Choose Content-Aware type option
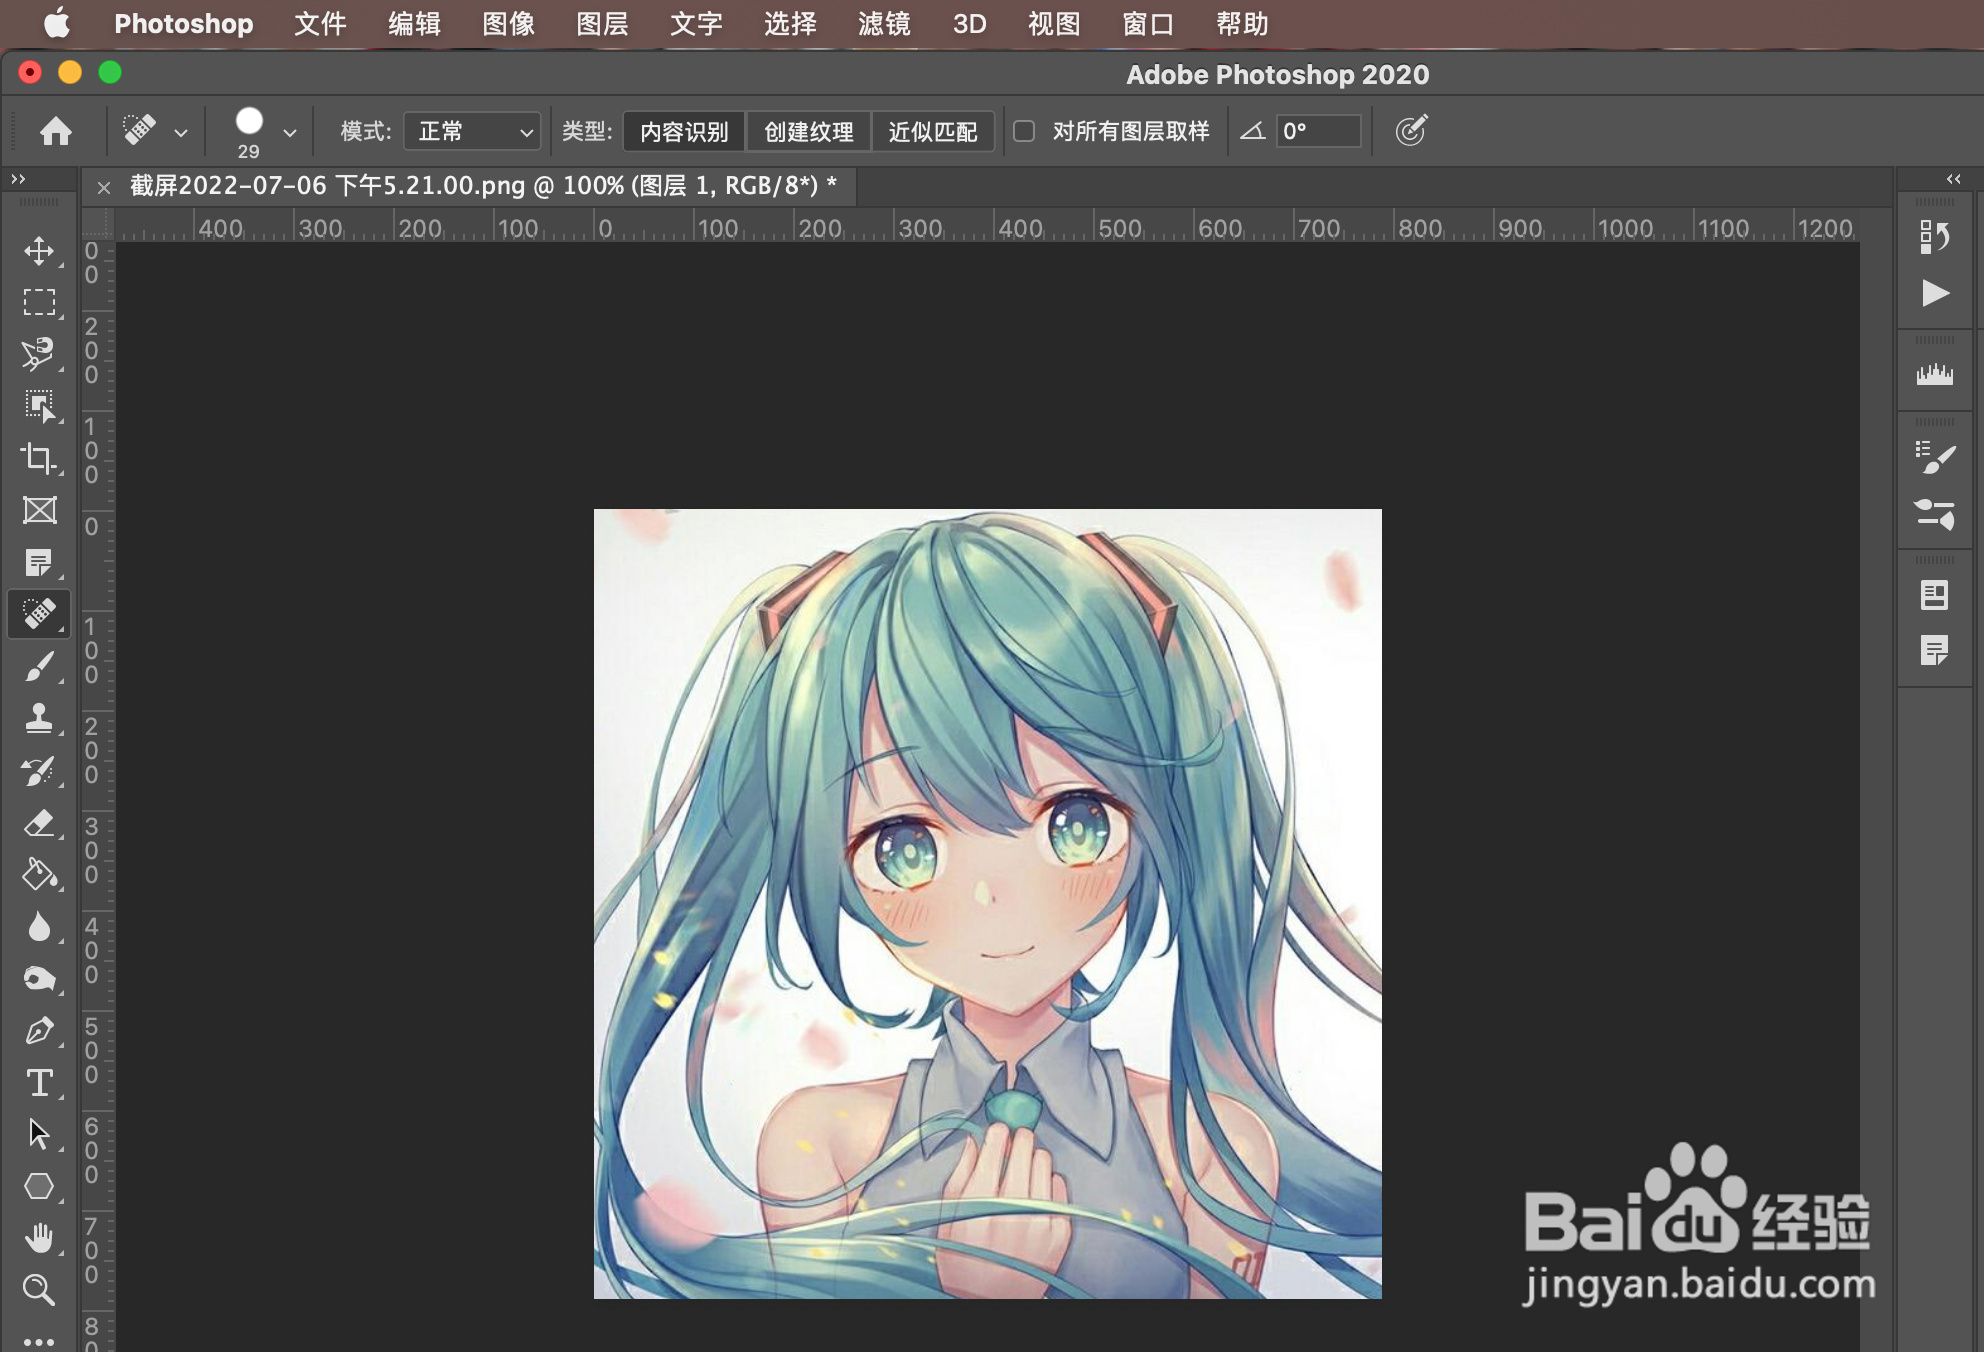 click(685, 132)
